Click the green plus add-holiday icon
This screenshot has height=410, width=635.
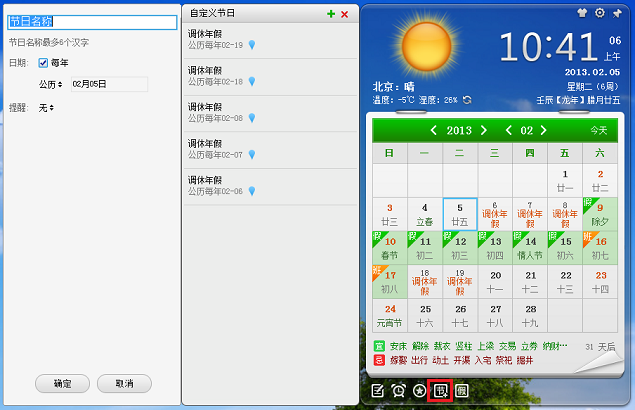pyautogui.click(x=331, y=14)
